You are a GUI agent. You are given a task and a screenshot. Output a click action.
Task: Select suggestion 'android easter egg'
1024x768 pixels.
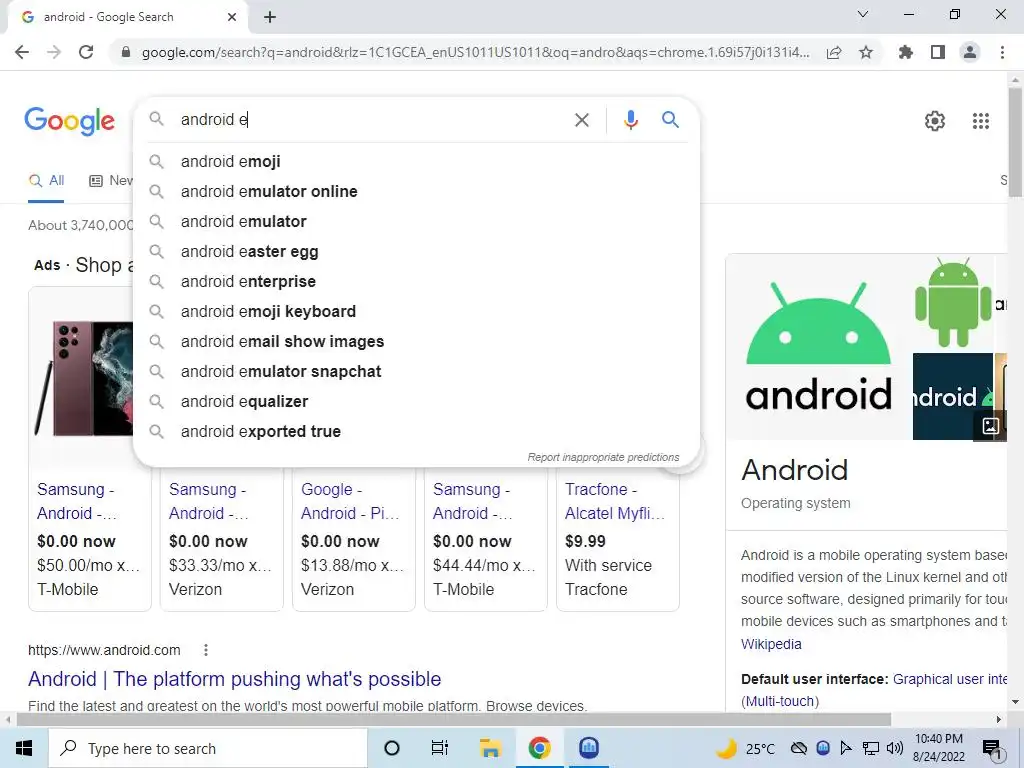click(416, 251)
